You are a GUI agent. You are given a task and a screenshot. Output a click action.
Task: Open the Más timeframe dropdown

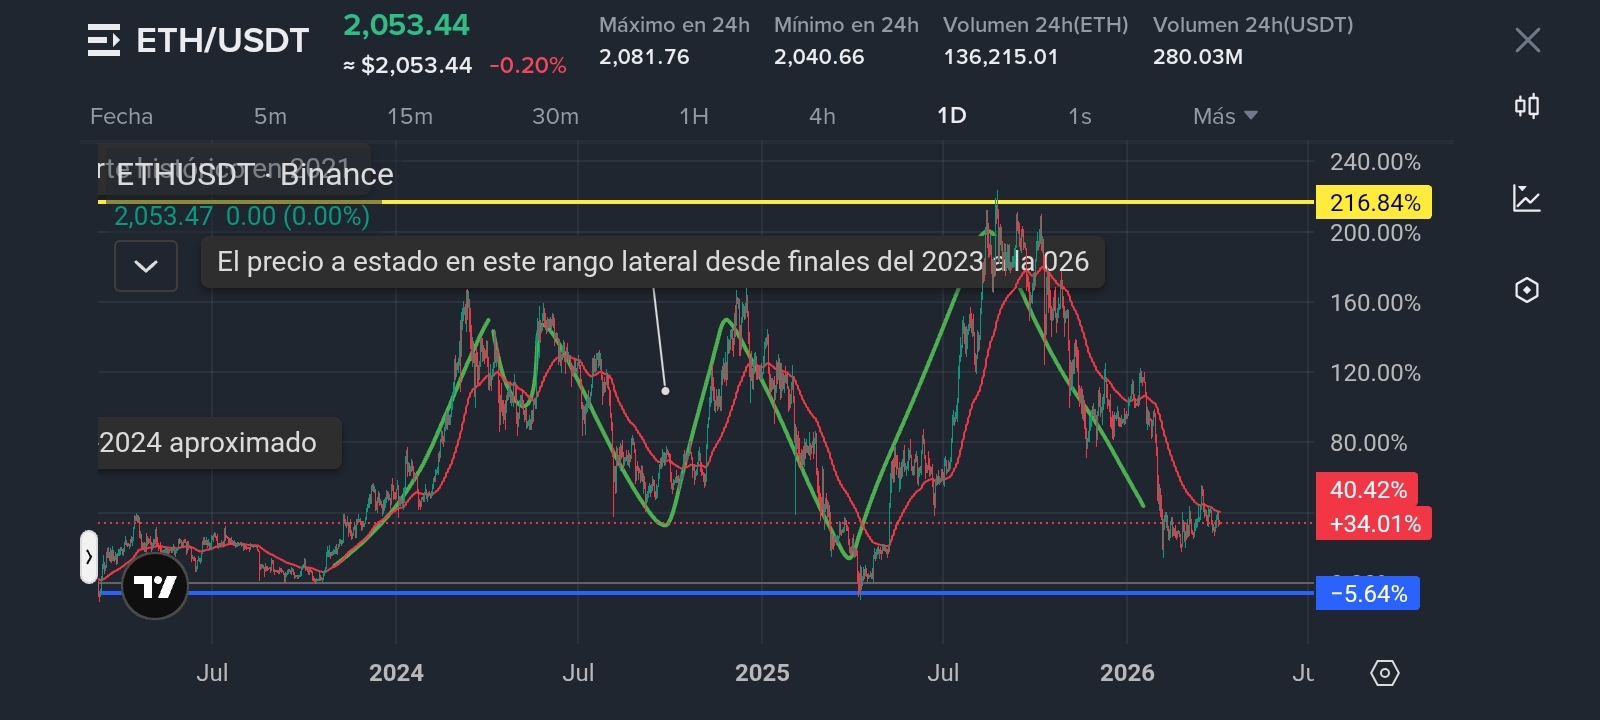1225,116
